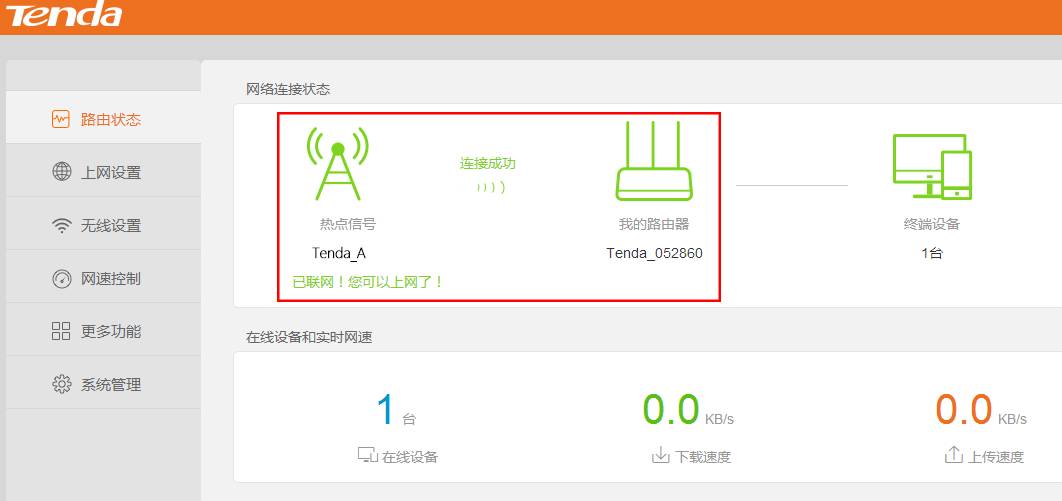Open the 无线设置 menu item
The height and width of the screenshot is (501, 1062).
(104, 225)
